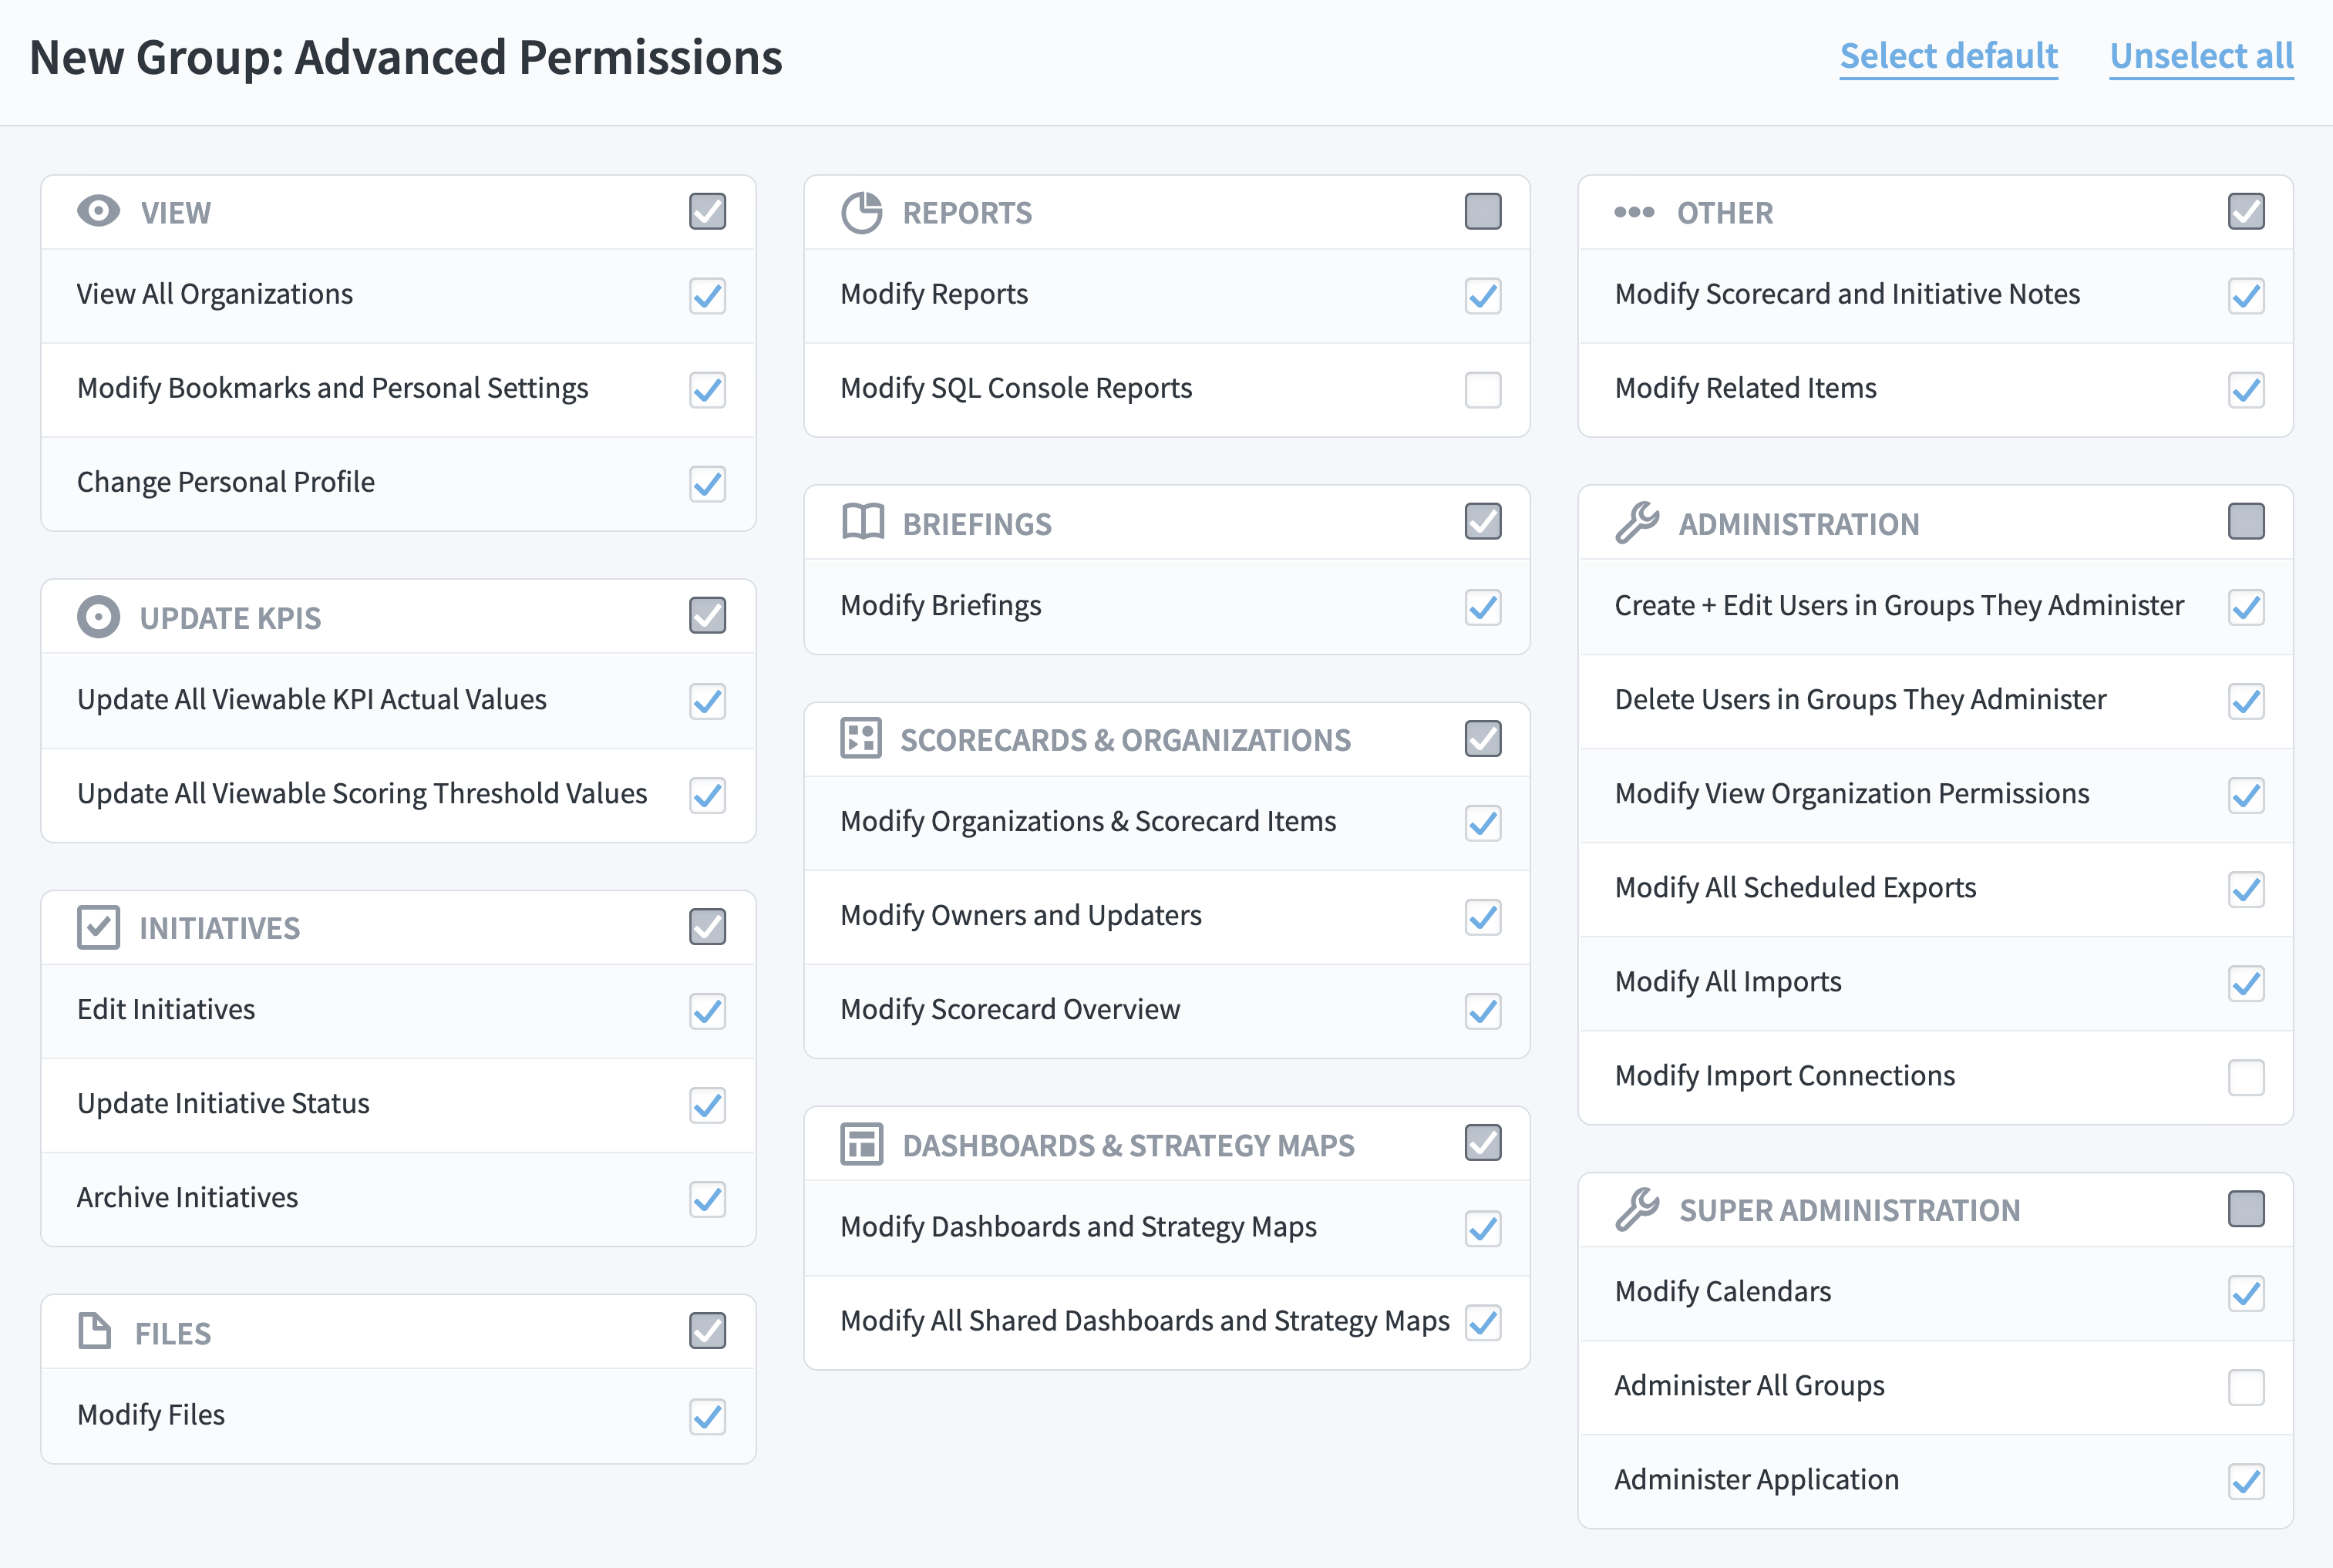The height and width of the screenshot is (1568, 2333).
Task: Toggle the Dashboards & Strategy Maps group checkbox
Action: coord(1483,1142)
